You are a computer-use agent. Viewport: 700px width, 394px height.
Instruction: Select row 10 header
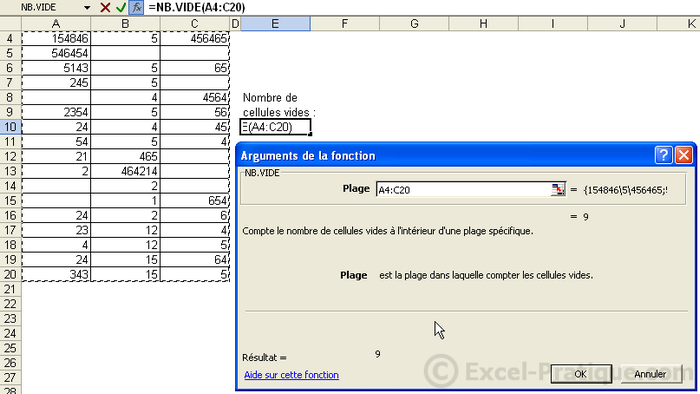pos(10,127)
